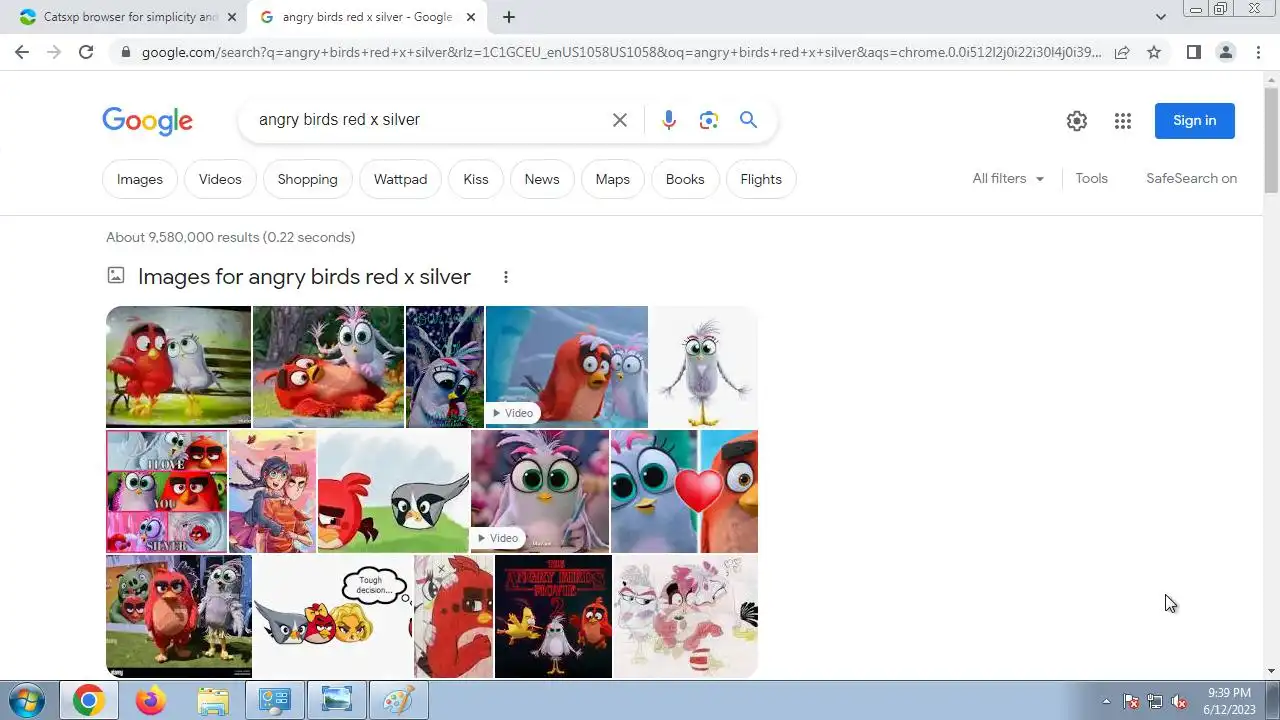This screenshot has width=1280, height=720.
Task: Filter results by Shopping
Action: click(x=308, y=179)
